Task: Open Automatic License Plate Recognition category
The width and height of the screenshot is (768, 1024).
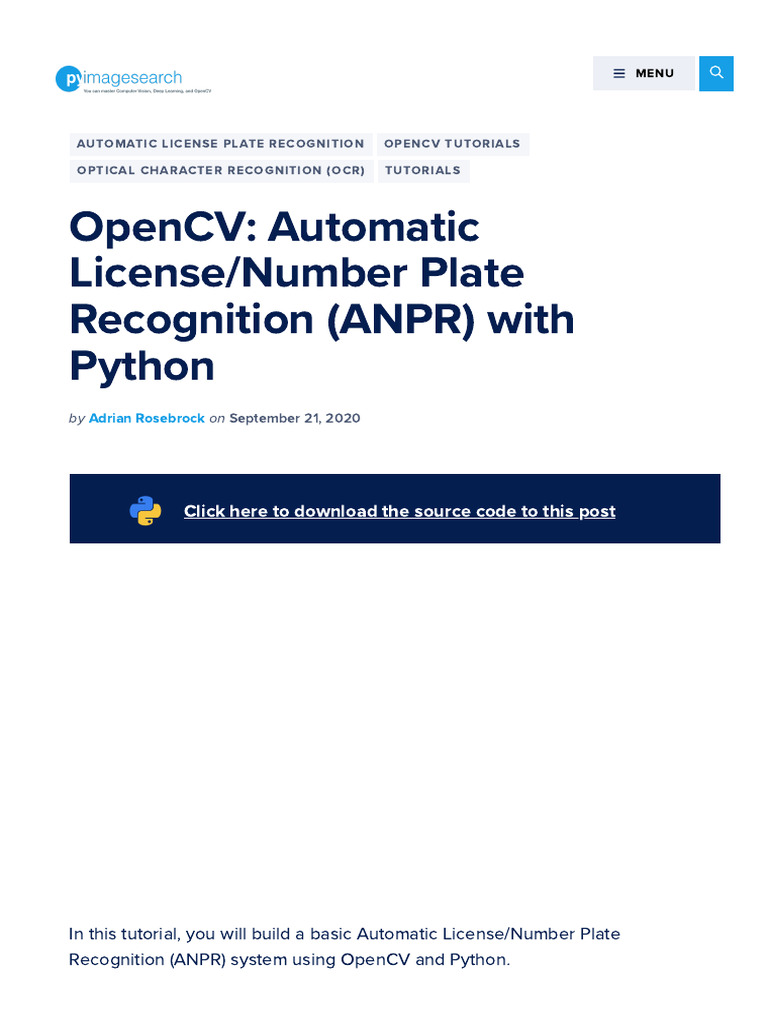Action: click(x=221, y=144)
